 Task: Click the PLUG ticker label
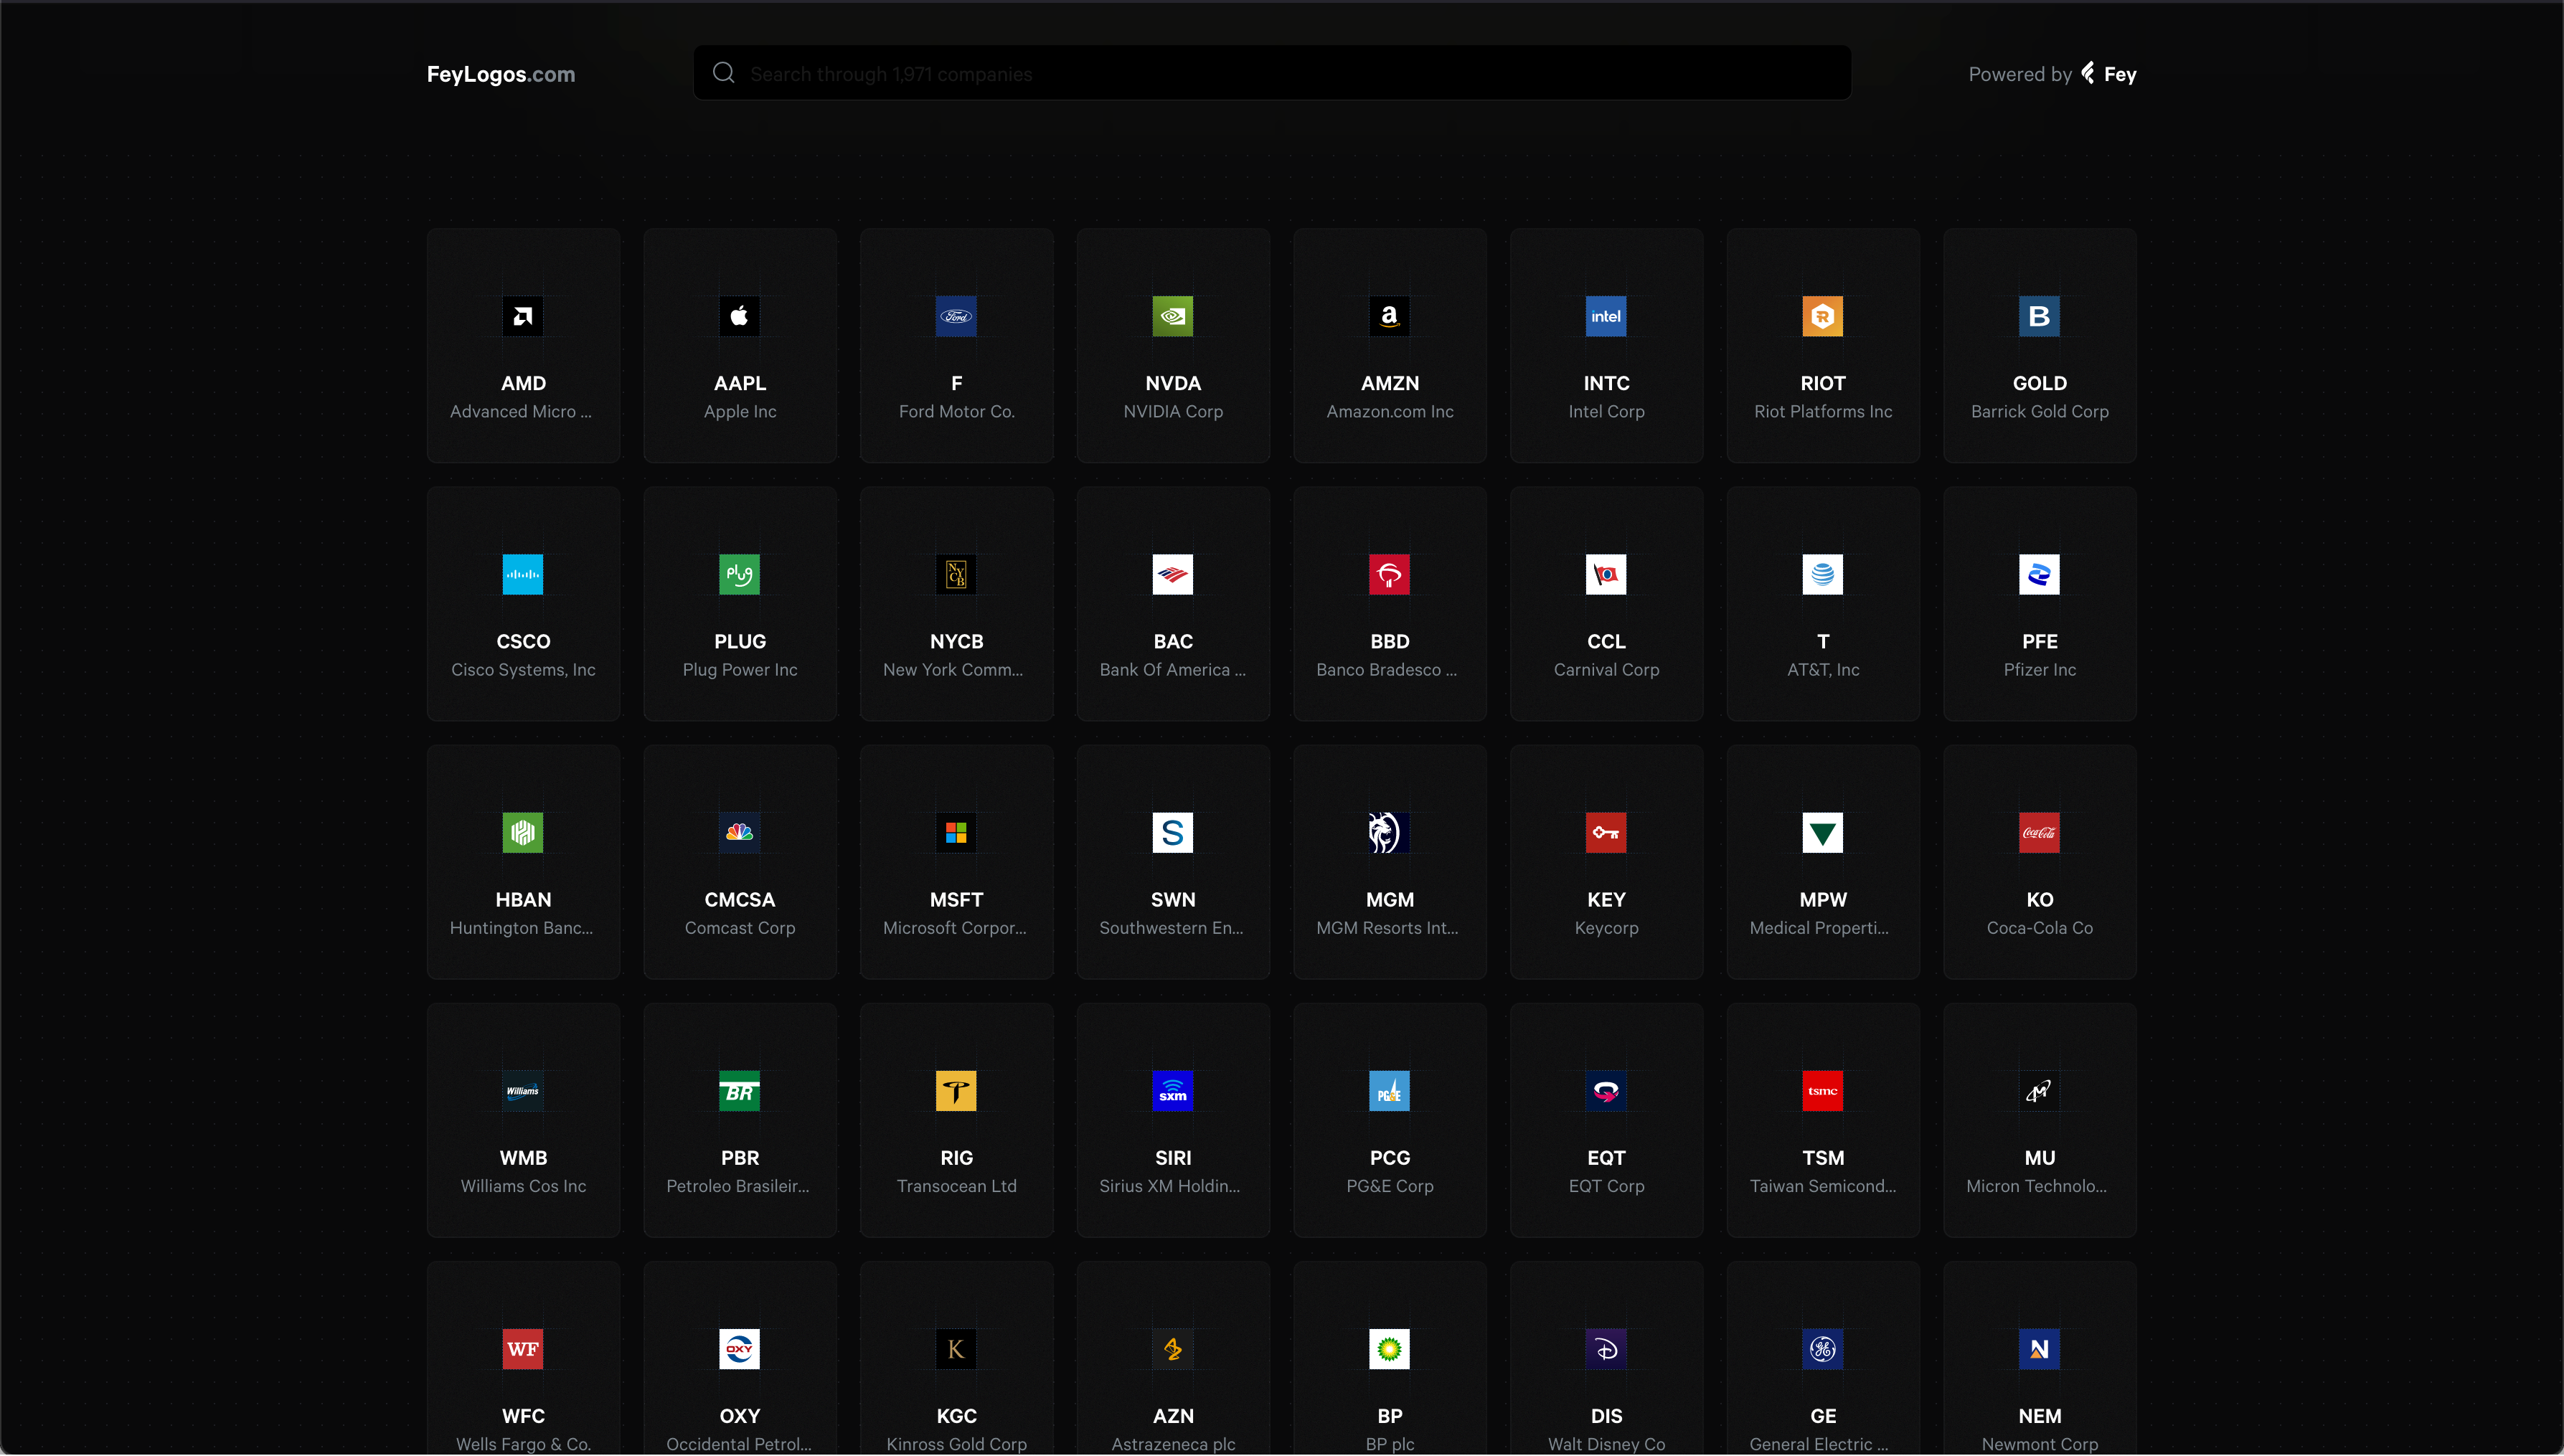[x=740, y=641]
